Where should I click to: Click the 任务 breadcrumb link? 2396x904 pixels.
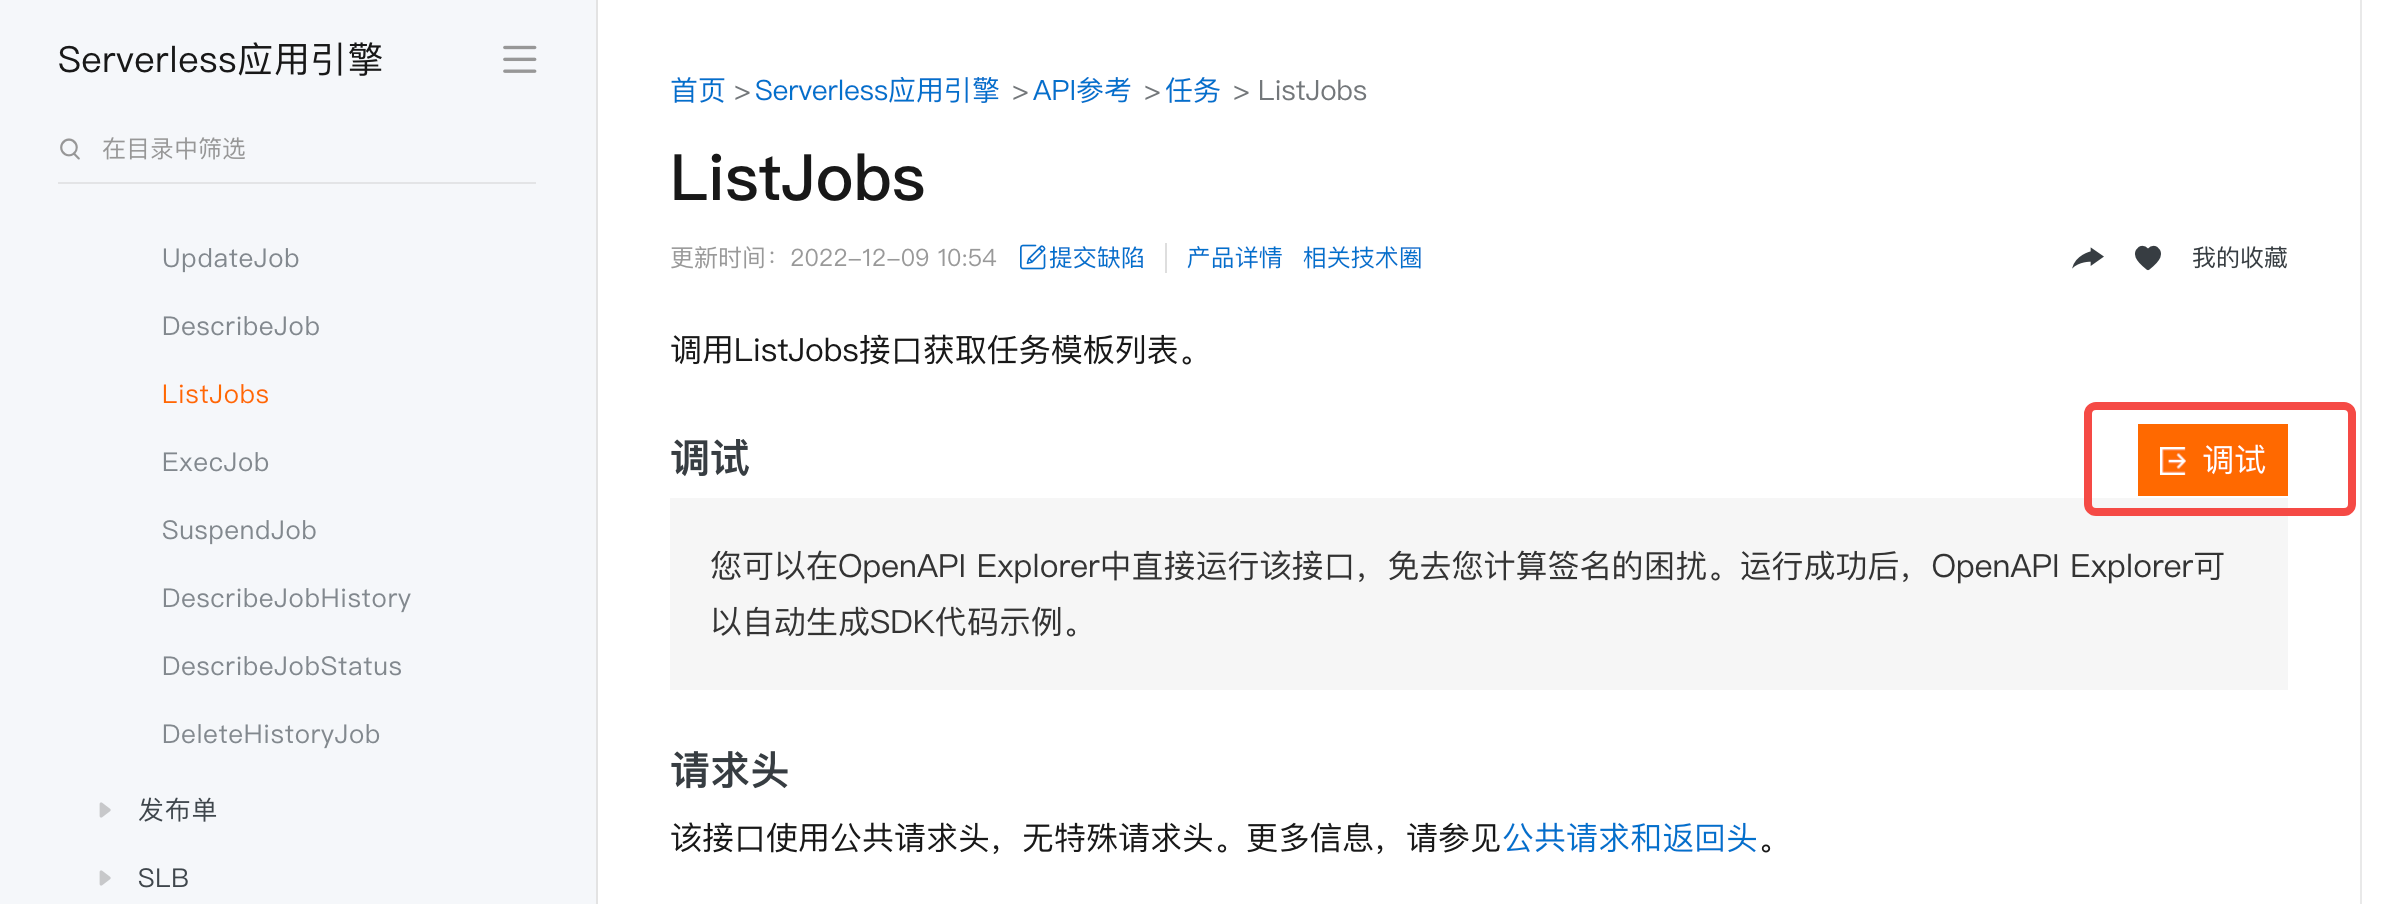coord(1192,91)
